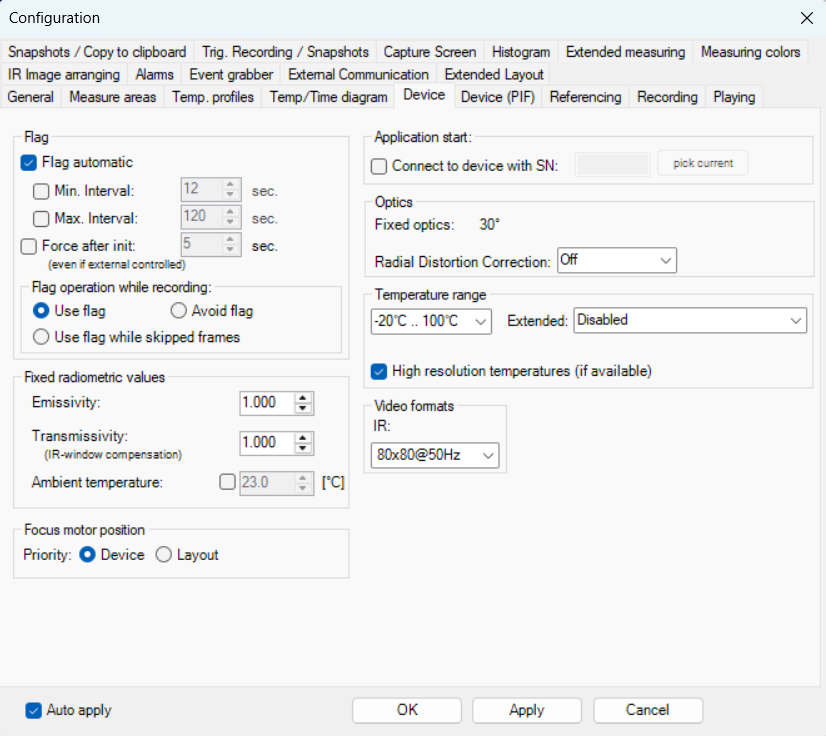826x736 pixels.
Task: Open Measuring colors tab
Action: tap(750, 52)
